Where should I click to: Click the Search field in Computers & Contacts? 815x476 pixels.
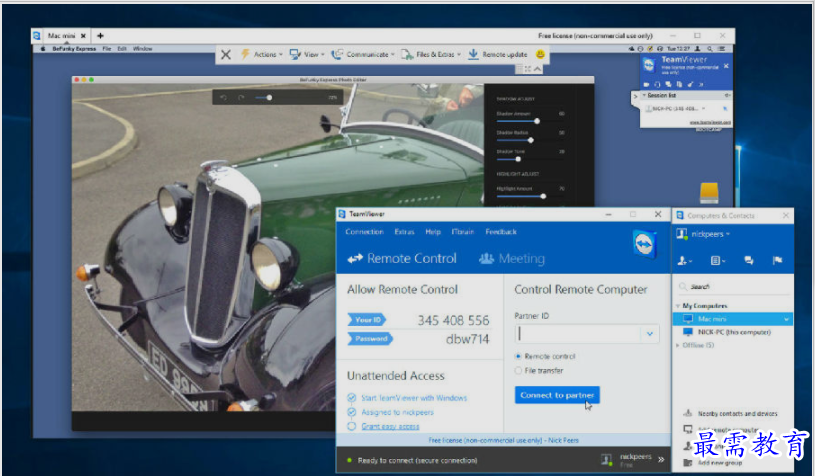point(733,286)
